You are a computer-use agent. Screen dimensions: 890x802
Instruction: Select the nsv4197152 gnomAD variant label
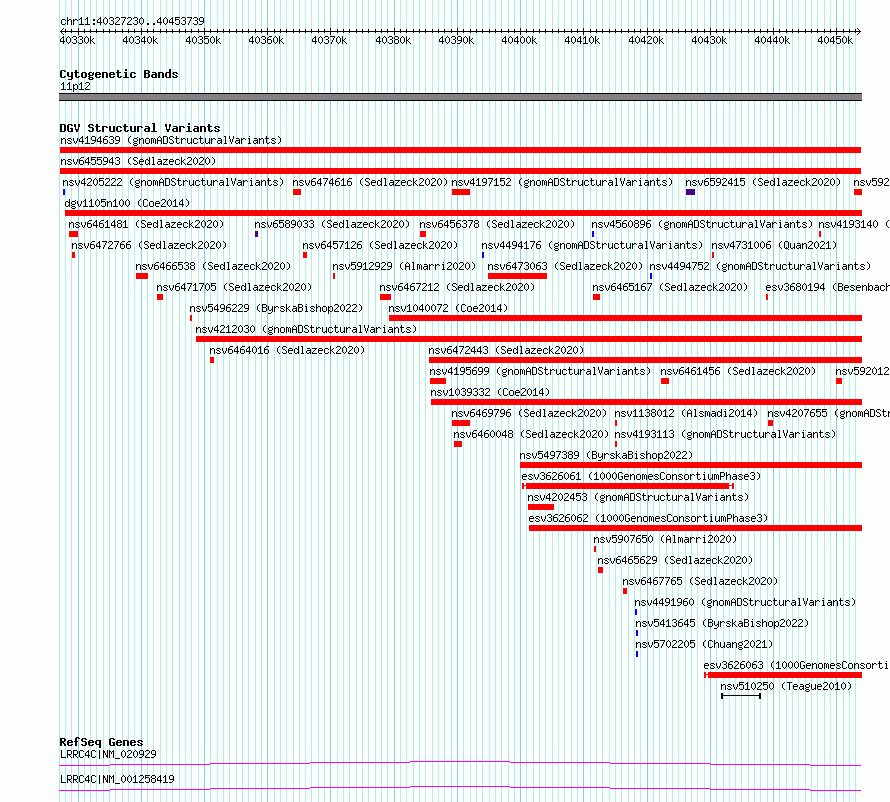point(562,182)
